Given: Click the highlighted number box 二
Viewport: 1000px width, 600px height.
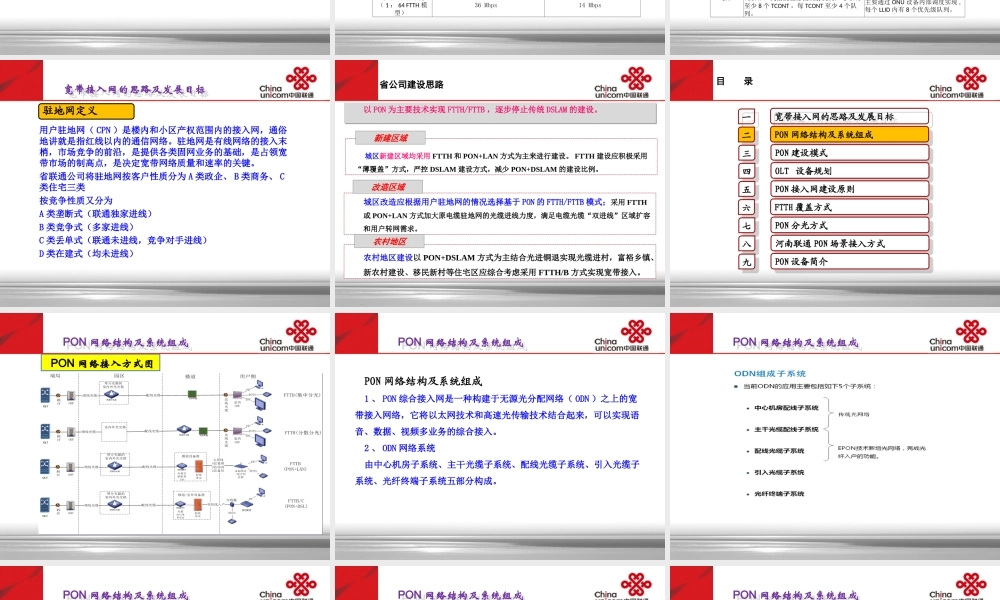Looking at the screenshot, I should tap(747, 135).
